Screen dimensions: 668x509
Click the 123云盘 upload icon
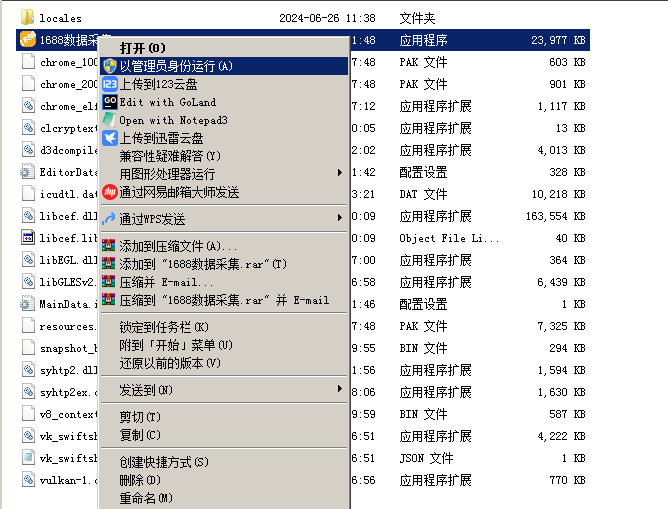pos(110,84)
